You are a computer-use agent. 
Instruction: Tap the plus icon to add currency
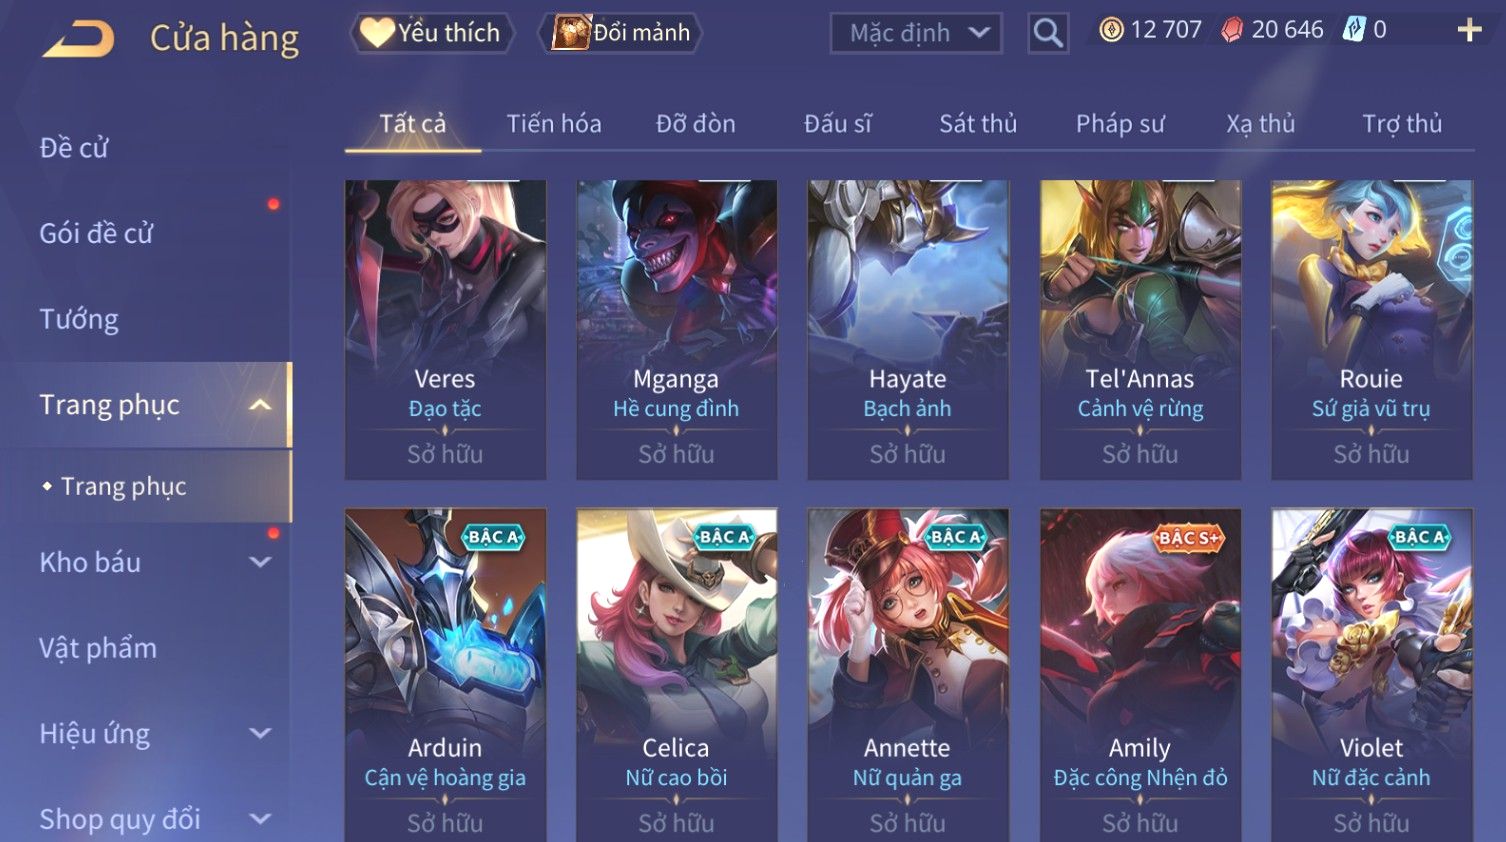(1469, 30)
